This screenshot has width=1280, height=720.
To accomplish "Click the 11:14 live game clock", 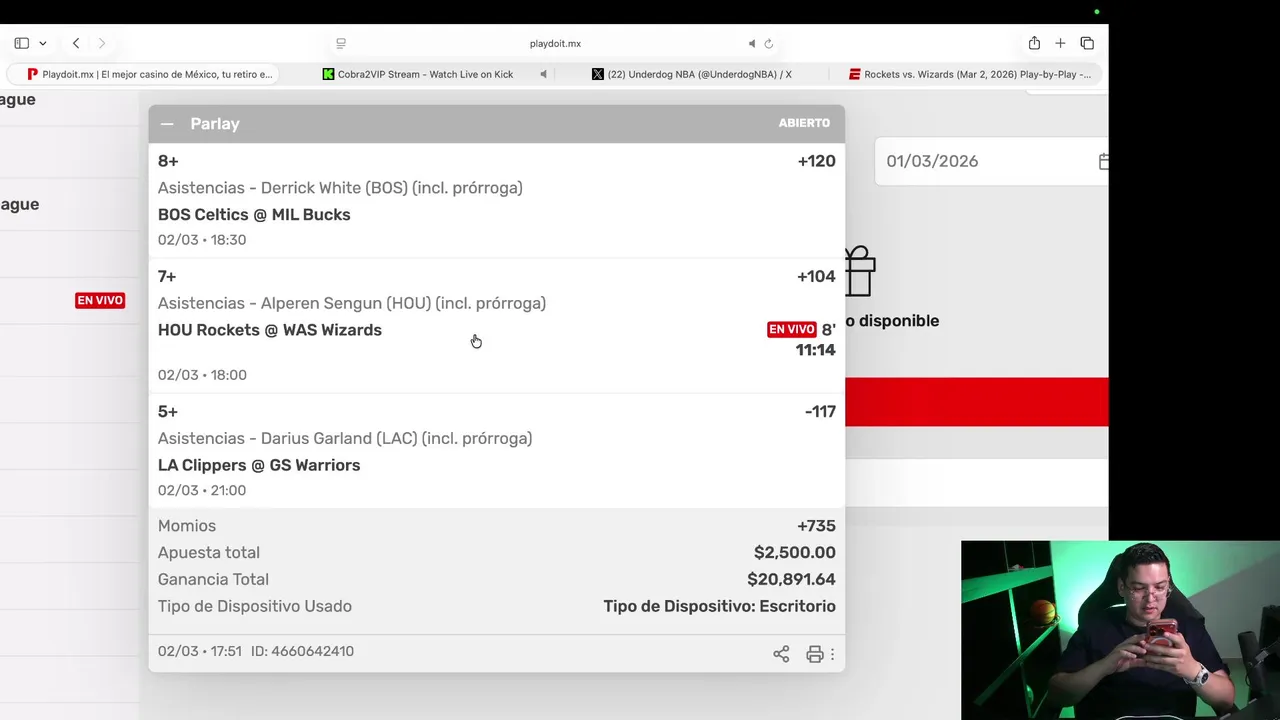I will coord(815,350).
